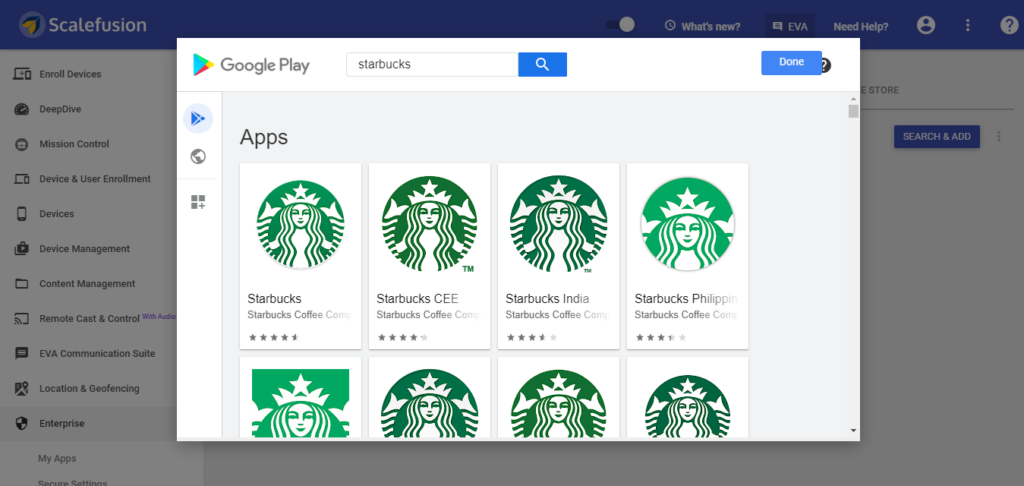Click the blue magnifier search button
Image resolution: width=1024 pixels, height=486 pixels.
542,65
